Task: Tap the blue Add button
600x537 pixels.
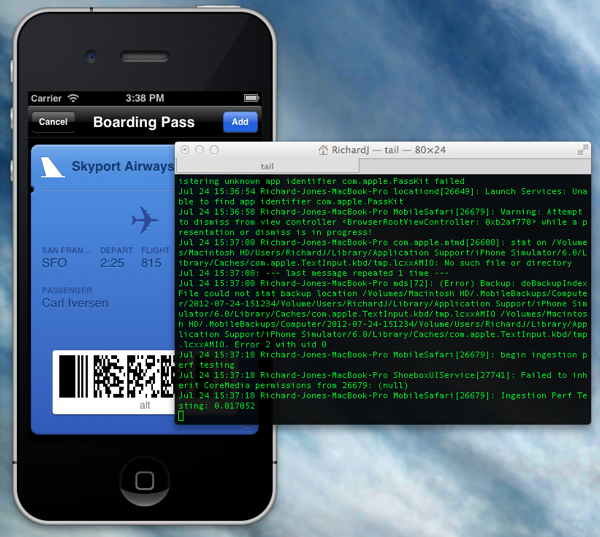Action: (x=240, y=122)
